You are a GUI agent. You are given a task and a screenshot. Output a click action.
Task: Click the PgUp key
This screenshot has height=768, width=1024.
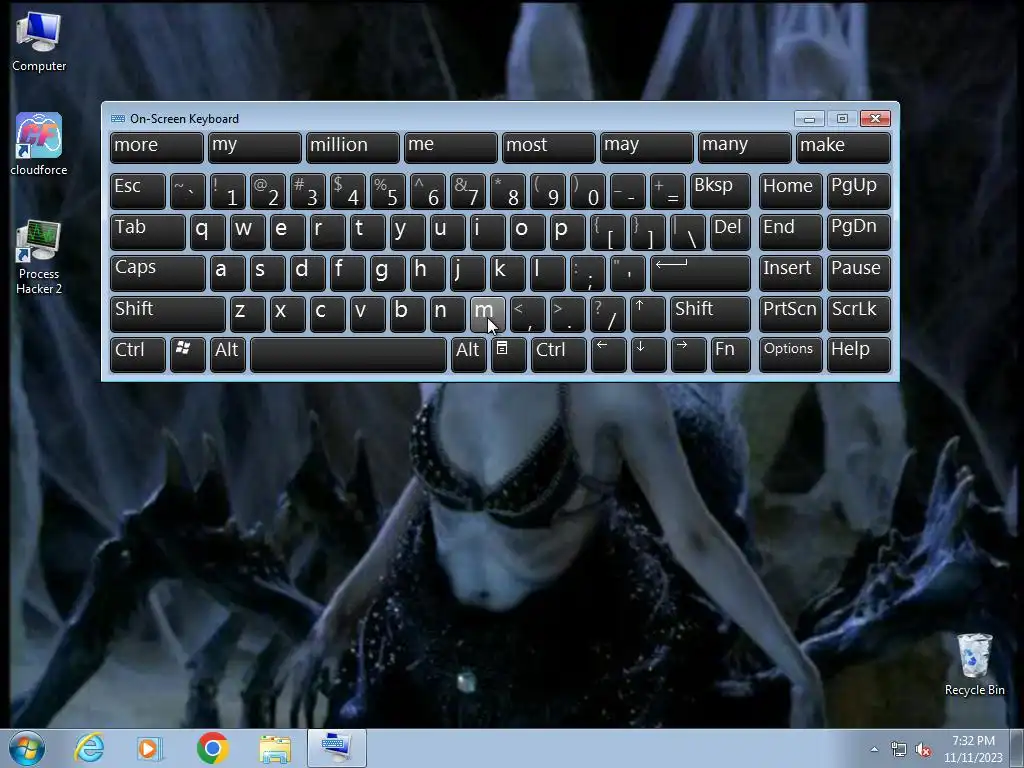coord(858,191)
